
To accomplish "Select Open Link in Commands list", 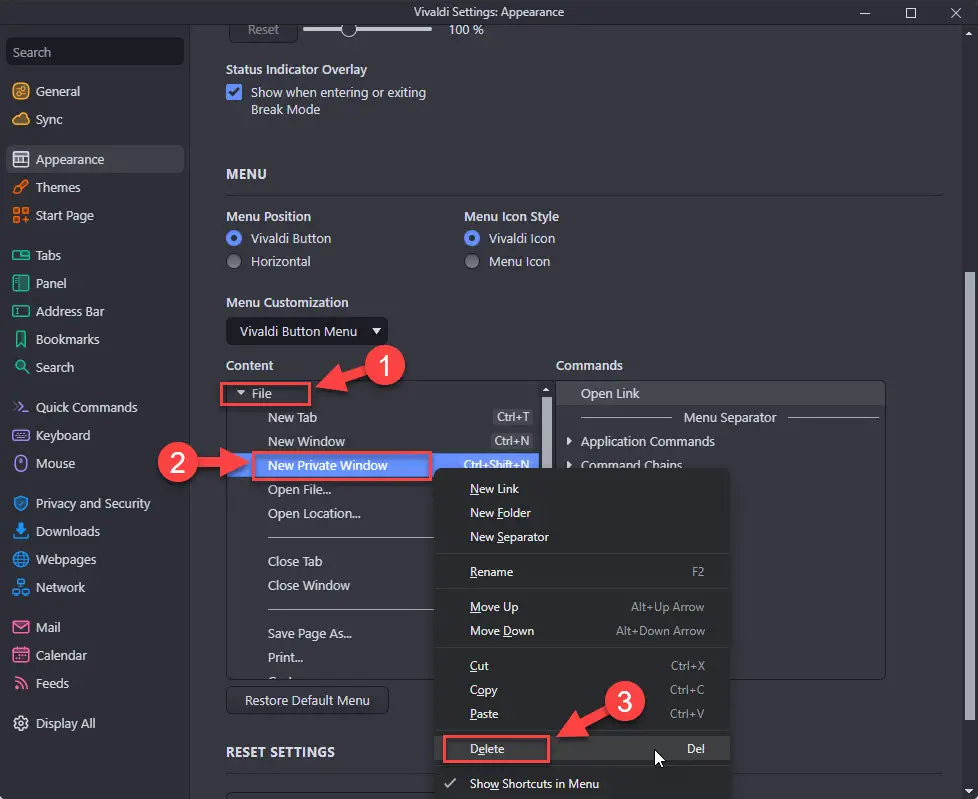I will pos(720,394).
